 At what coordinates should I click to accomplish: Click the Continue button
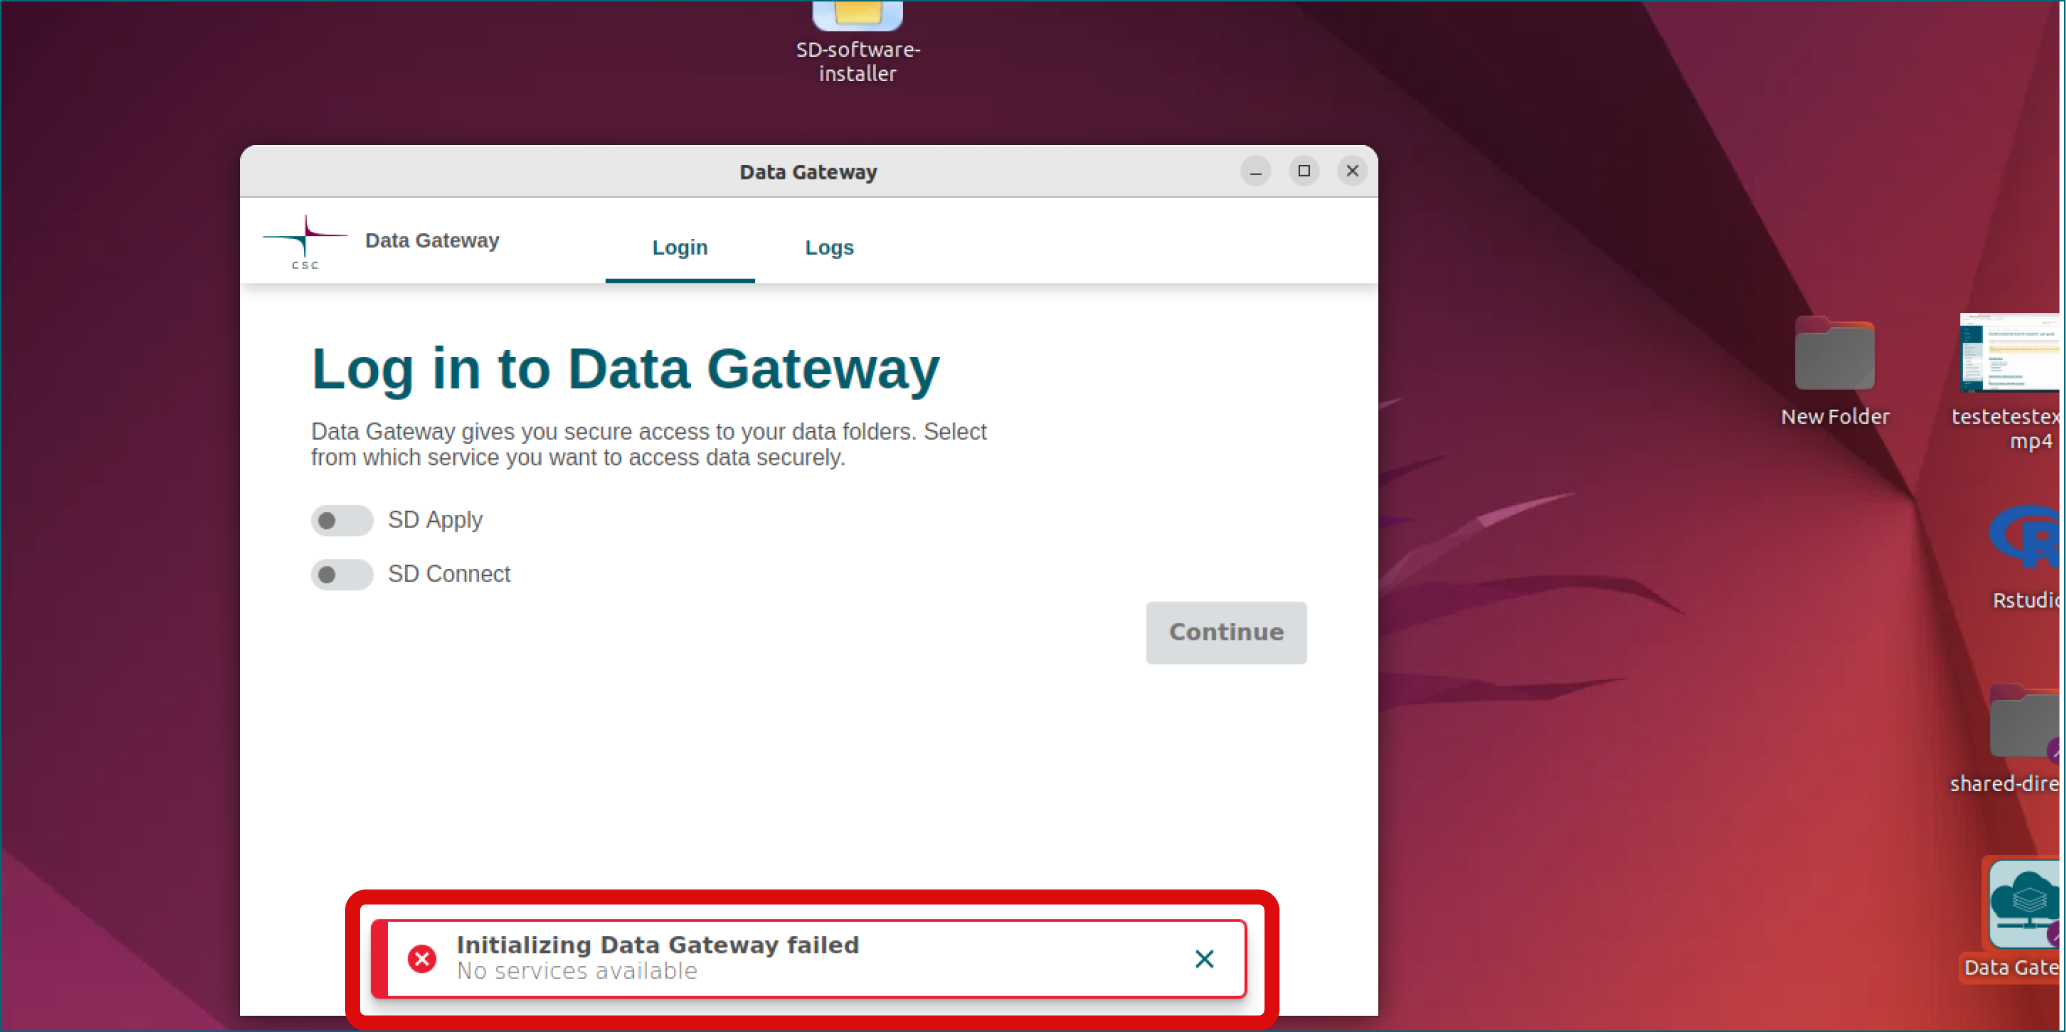point(1225,632)
